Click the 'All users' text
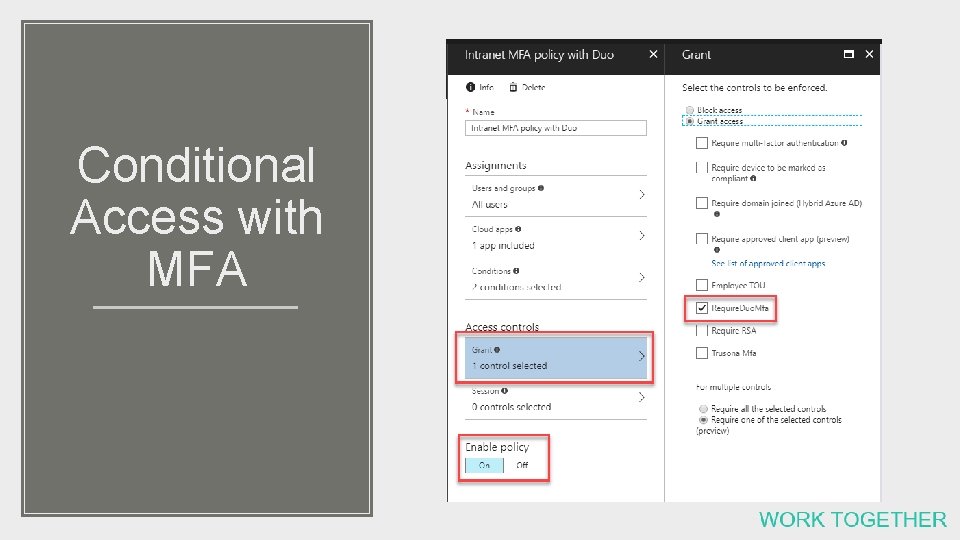Image resolution: width=960 pixels, height=540 pixels. click(x=489, y=204)
